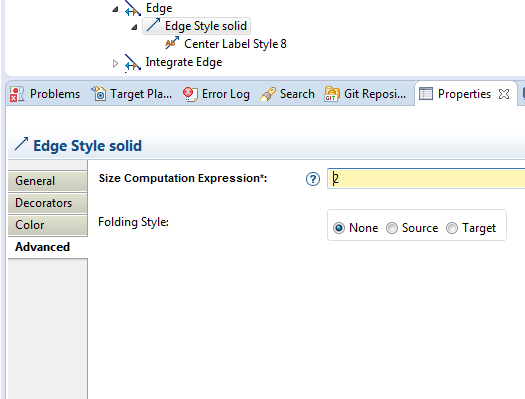The image size is (525, 399).
Task: Click the Problems view icon
Action: (x=17, y=94)
